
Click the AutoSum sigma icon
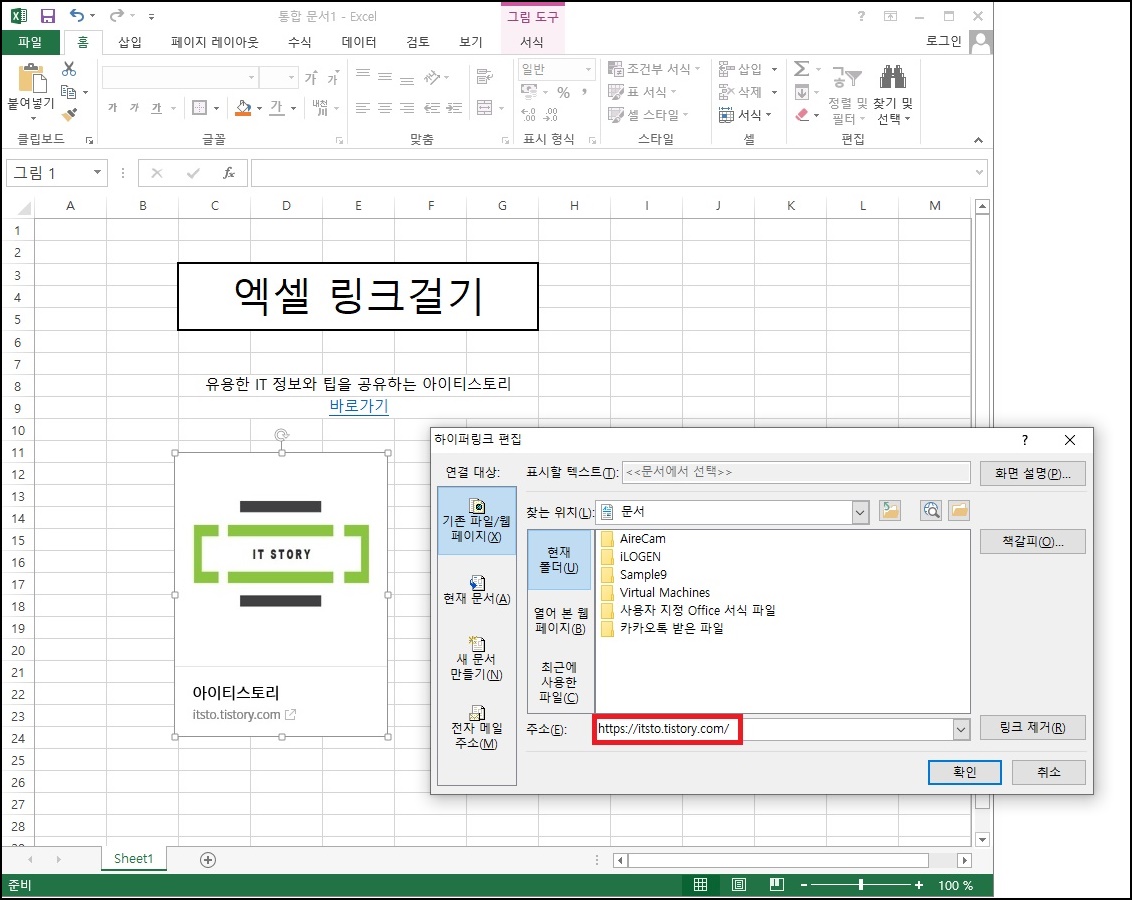(801, 69)
